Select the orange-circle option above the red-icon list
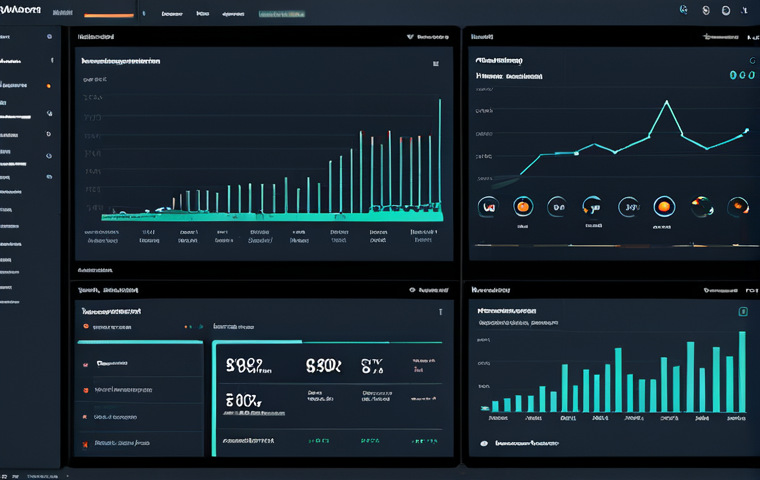The height and width of the screenshot is (480, 760). coord(108,327)
